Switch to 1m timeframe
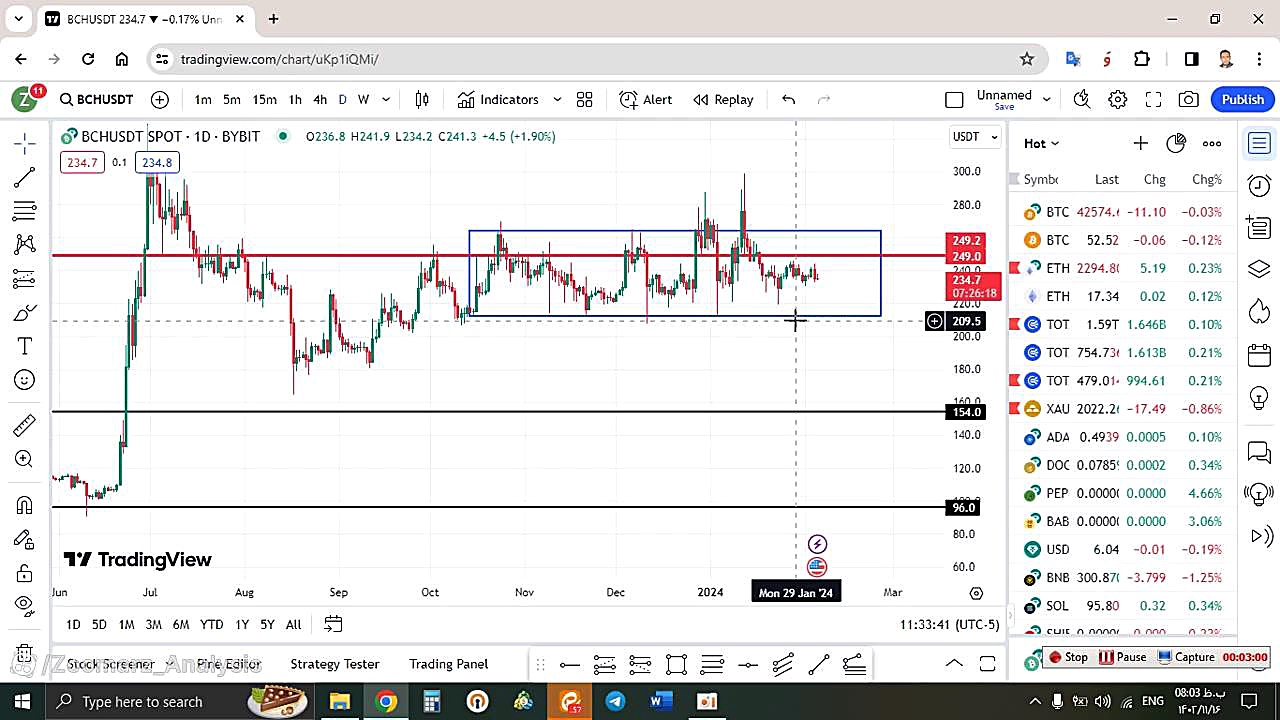The width and height of the screenshot is (1280, 720). pyautogui.click(x=203, y=99)
